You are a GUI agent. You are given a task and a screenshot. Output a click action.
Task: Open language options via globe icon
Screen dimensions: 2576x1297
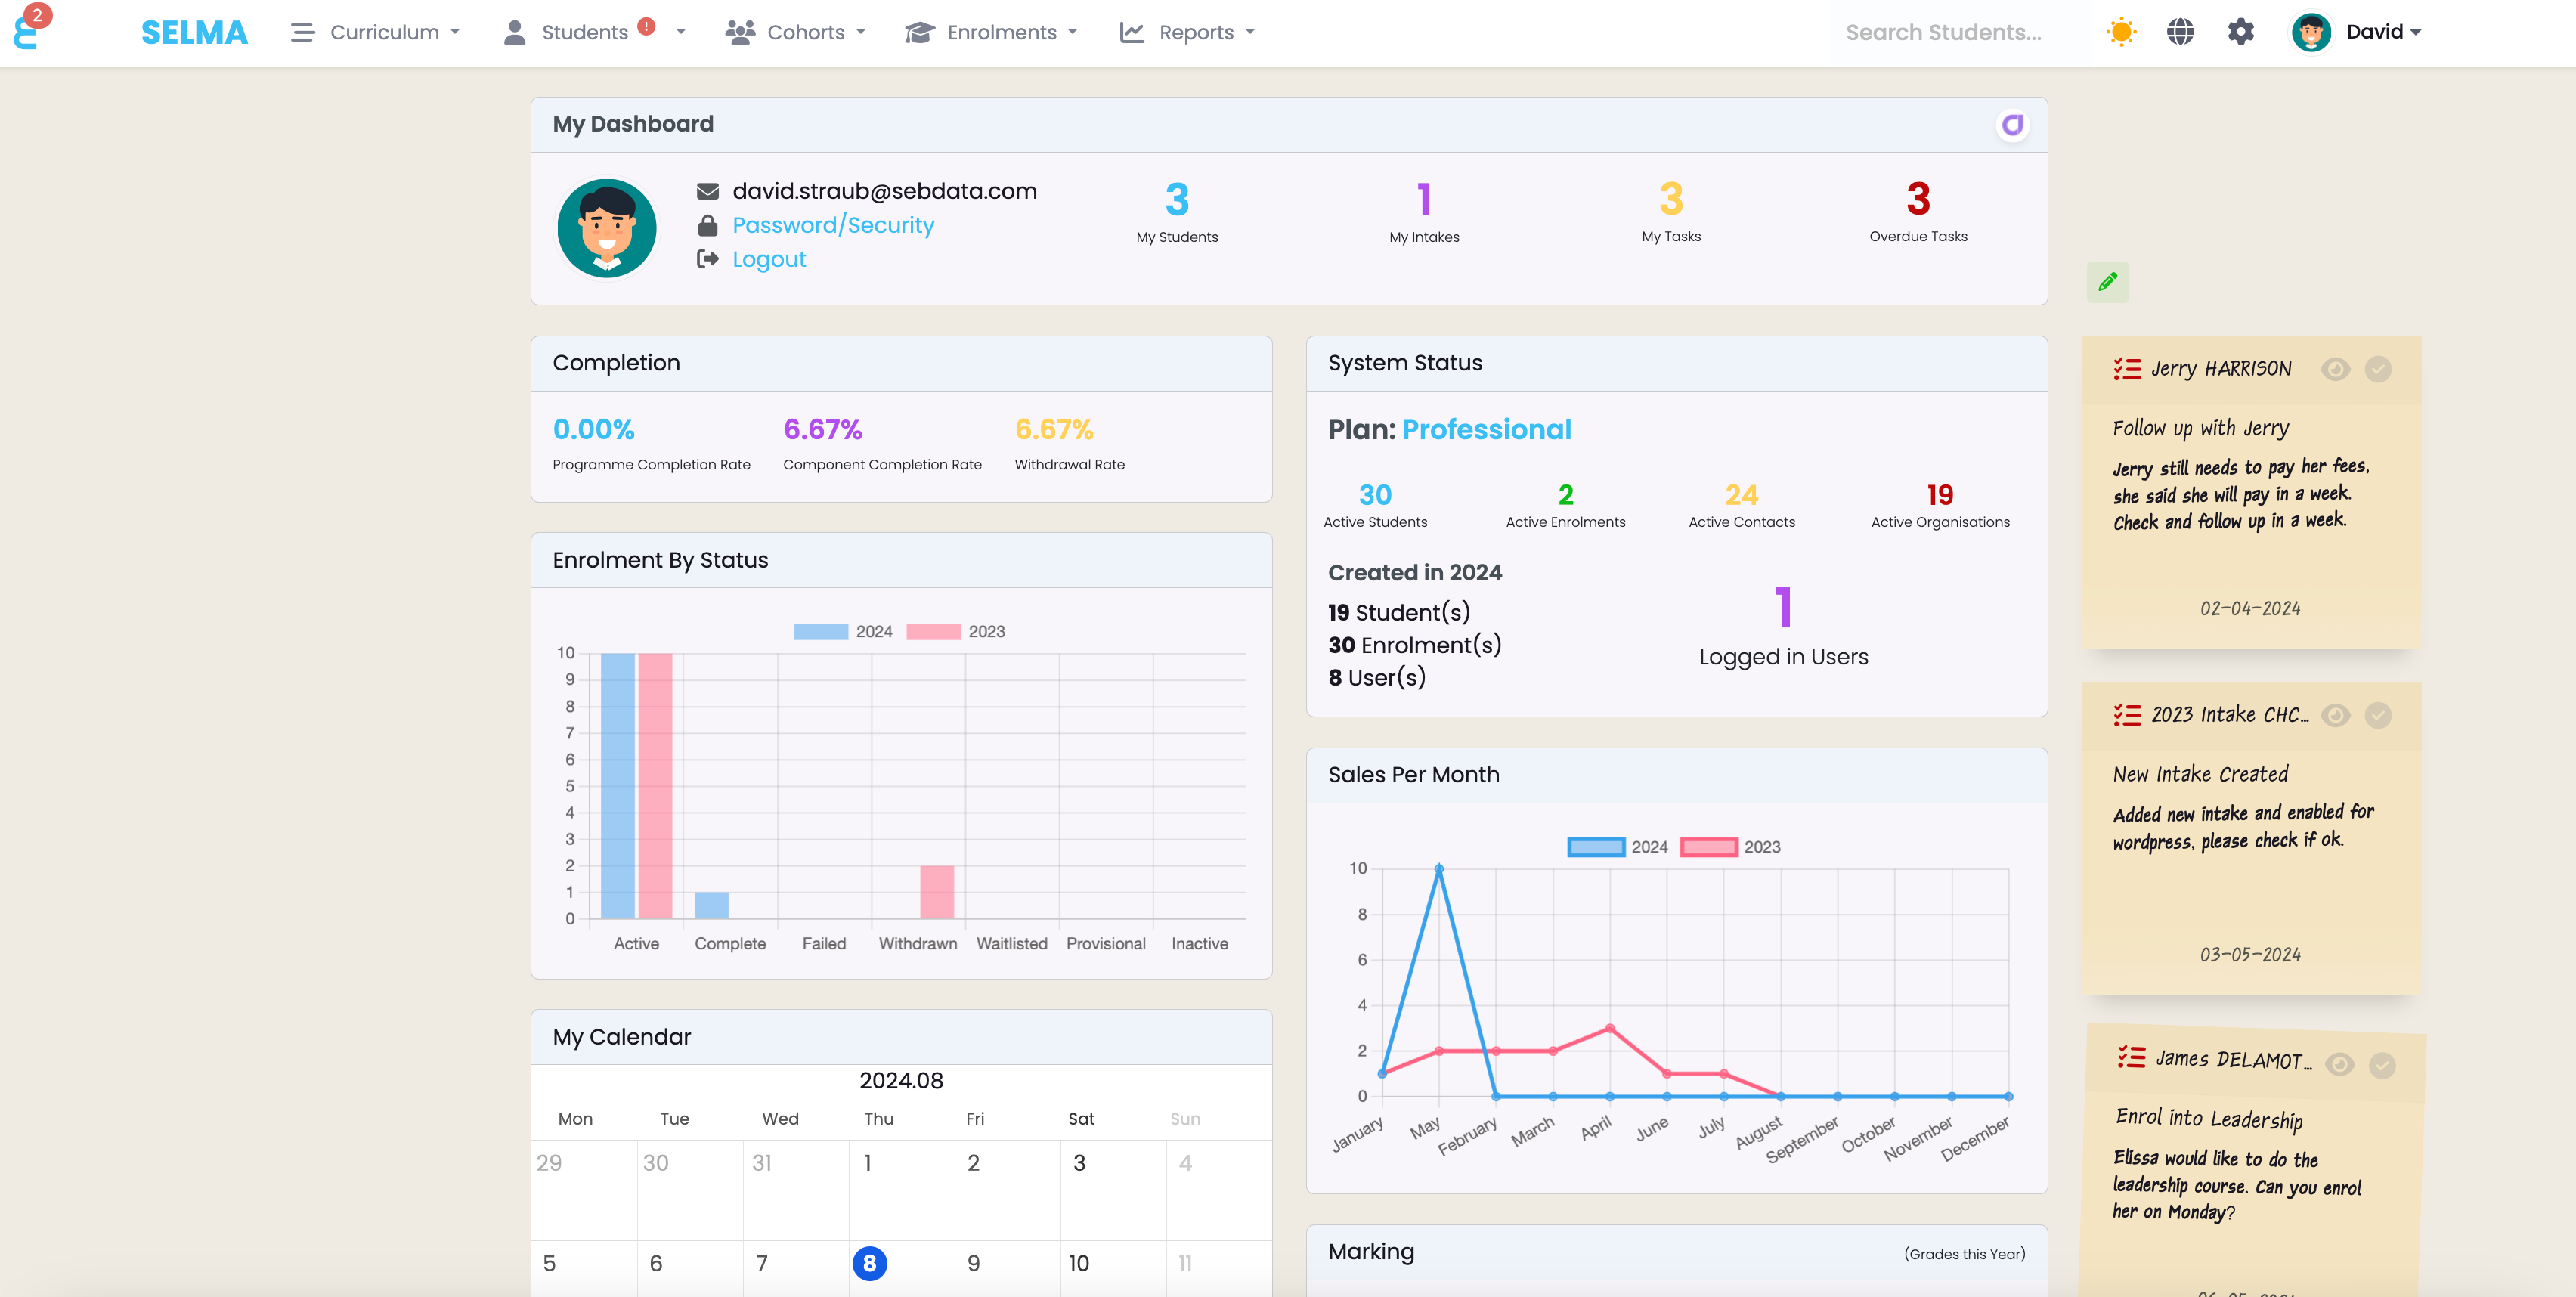pos(2181,32)
